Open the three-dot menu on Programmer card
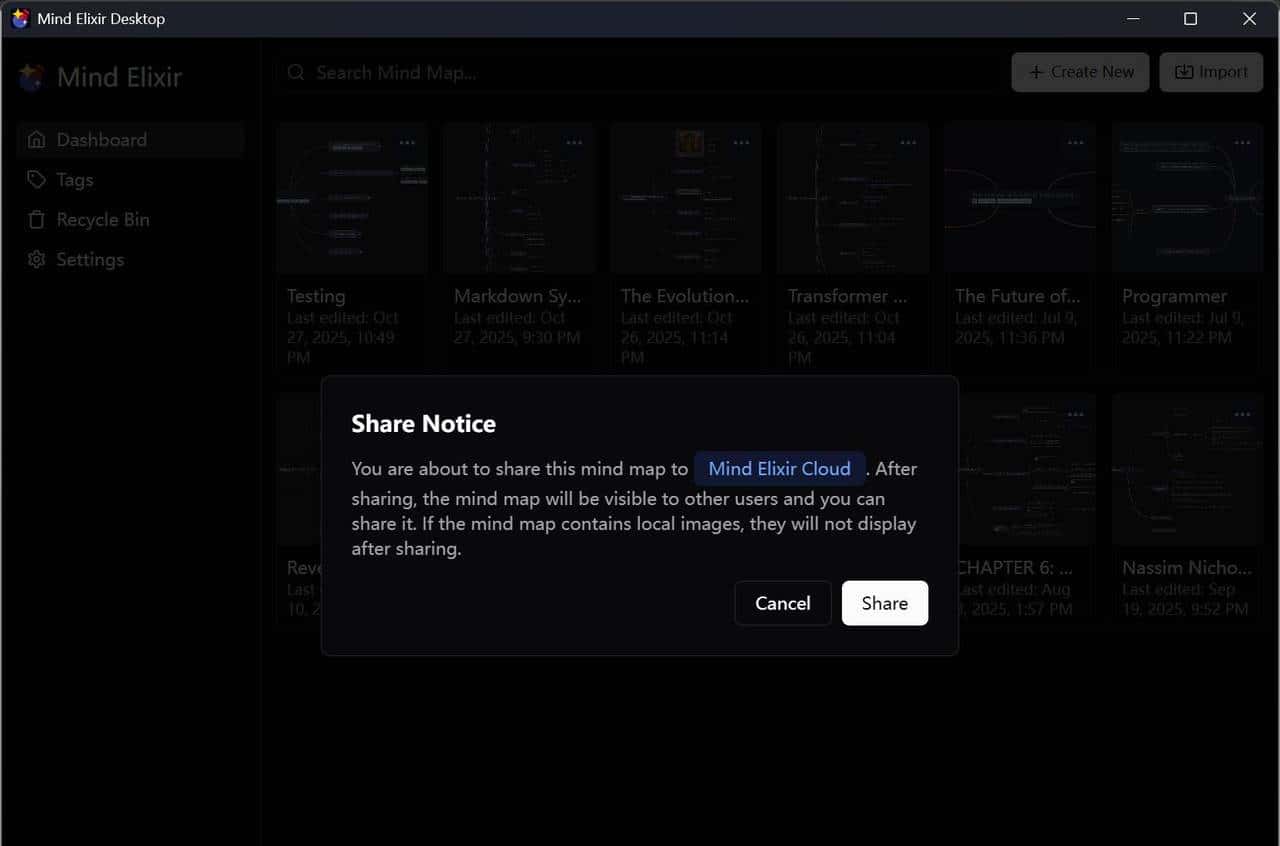1280x846 pixels. coord(1242,143)
